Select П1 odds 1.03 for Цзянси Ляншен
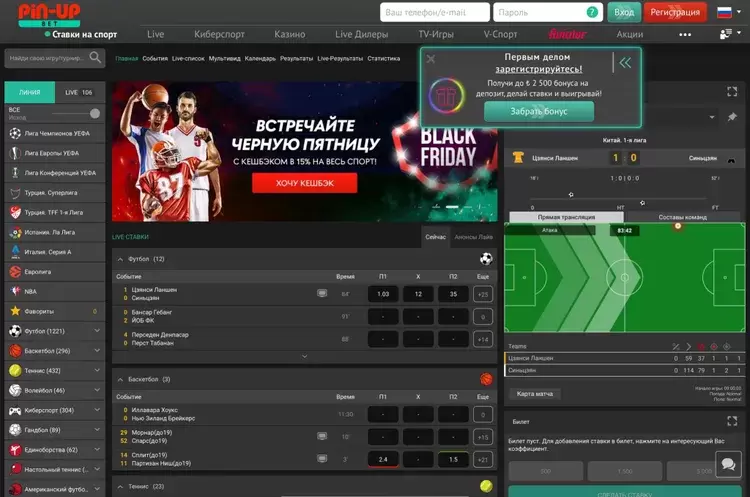This screenshot has width=750, height=497. point(383,294)
